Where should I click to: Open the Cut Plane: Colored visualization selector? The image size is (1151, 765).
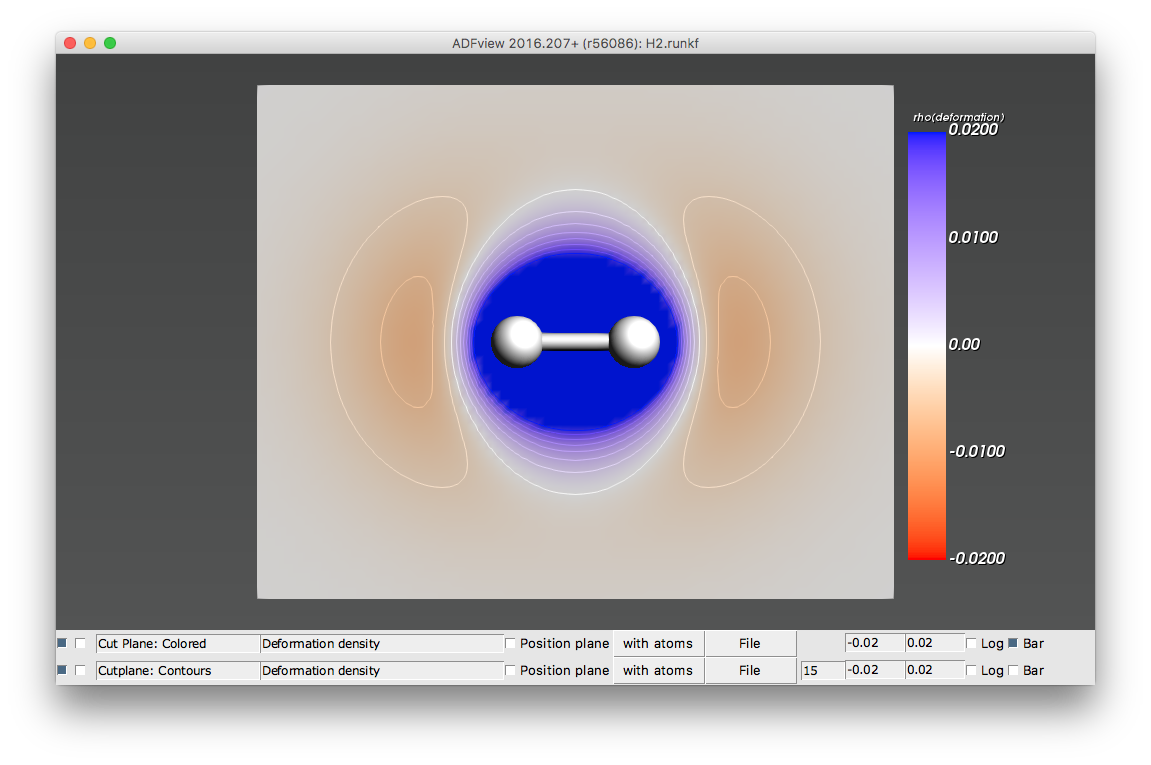coord(176,643)
